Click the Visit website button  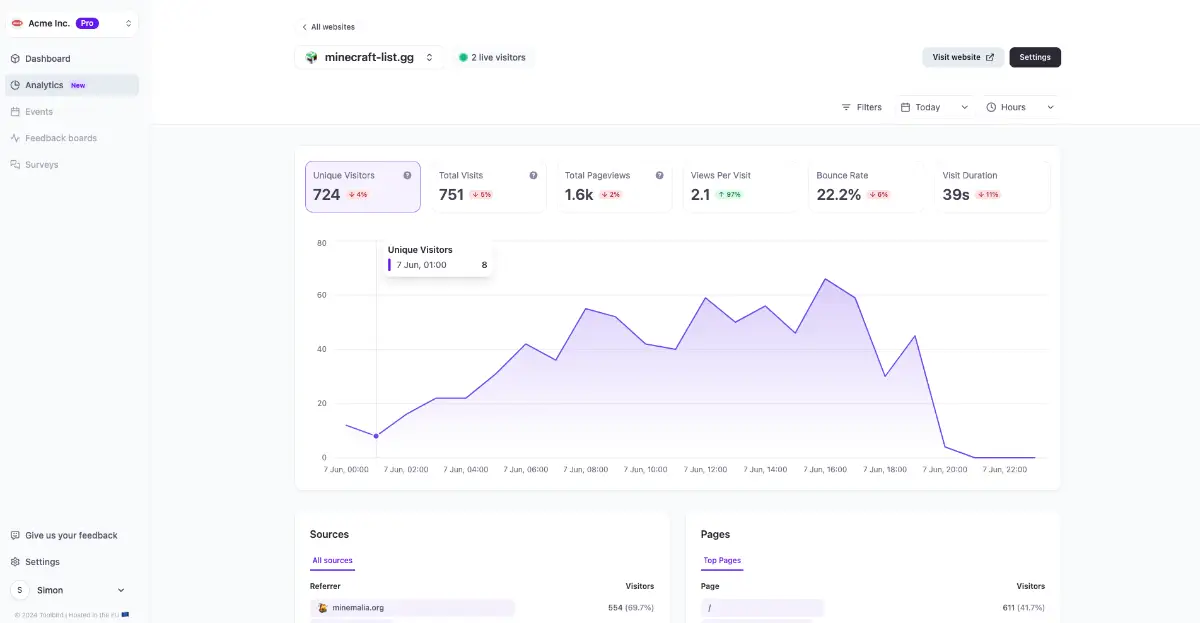962,57
